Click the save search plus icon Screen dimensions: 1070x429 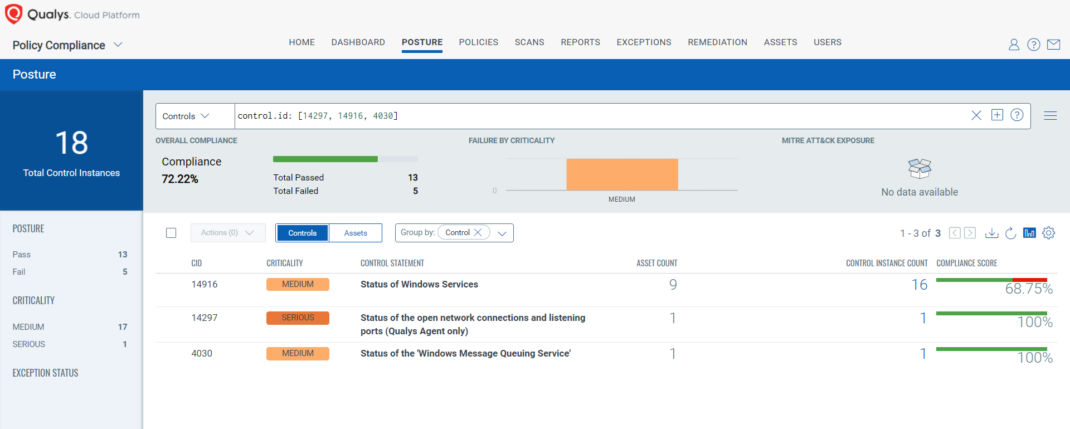pyautogui.click(x=997, y=115)
